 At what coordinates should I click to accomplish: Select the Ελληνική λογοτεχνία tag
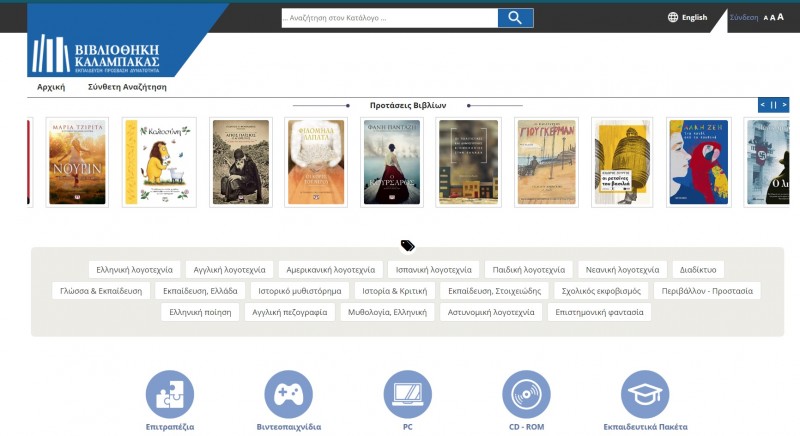coord(135,269)
